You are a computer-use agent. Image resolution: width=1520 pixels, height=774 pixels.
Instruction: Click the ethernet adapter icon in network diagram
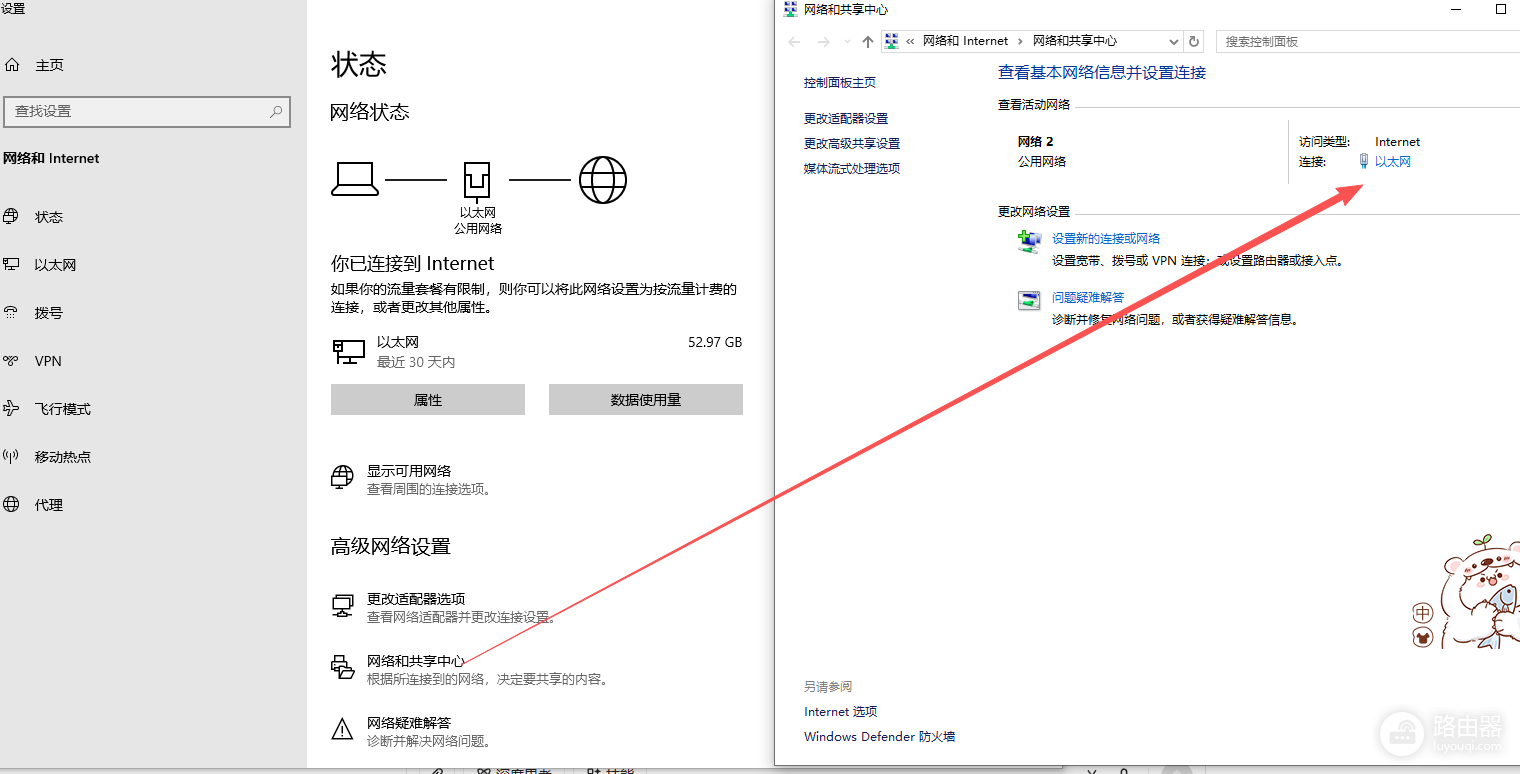[478, 181]
